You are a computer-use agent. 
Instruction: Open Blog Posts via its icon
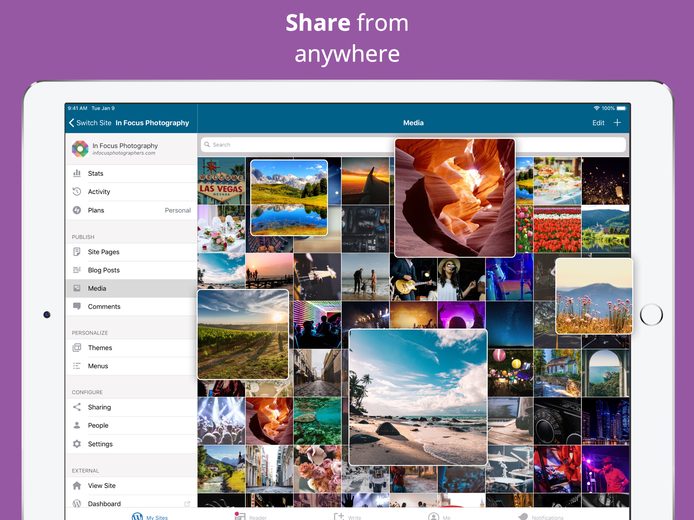pyautogui.click(x=77, y=270)
